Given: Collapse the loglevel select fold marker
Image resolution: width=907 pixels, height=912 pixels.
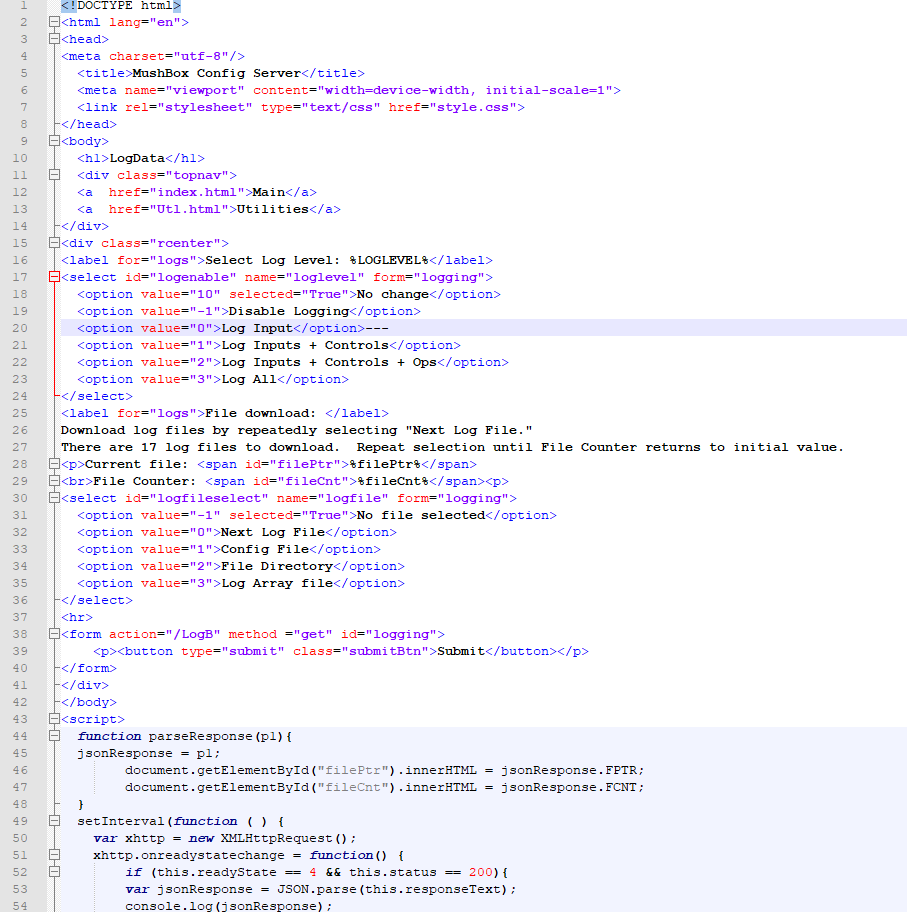Looking at the screenshot, I should pyautogui.click(x=53, y=277).
